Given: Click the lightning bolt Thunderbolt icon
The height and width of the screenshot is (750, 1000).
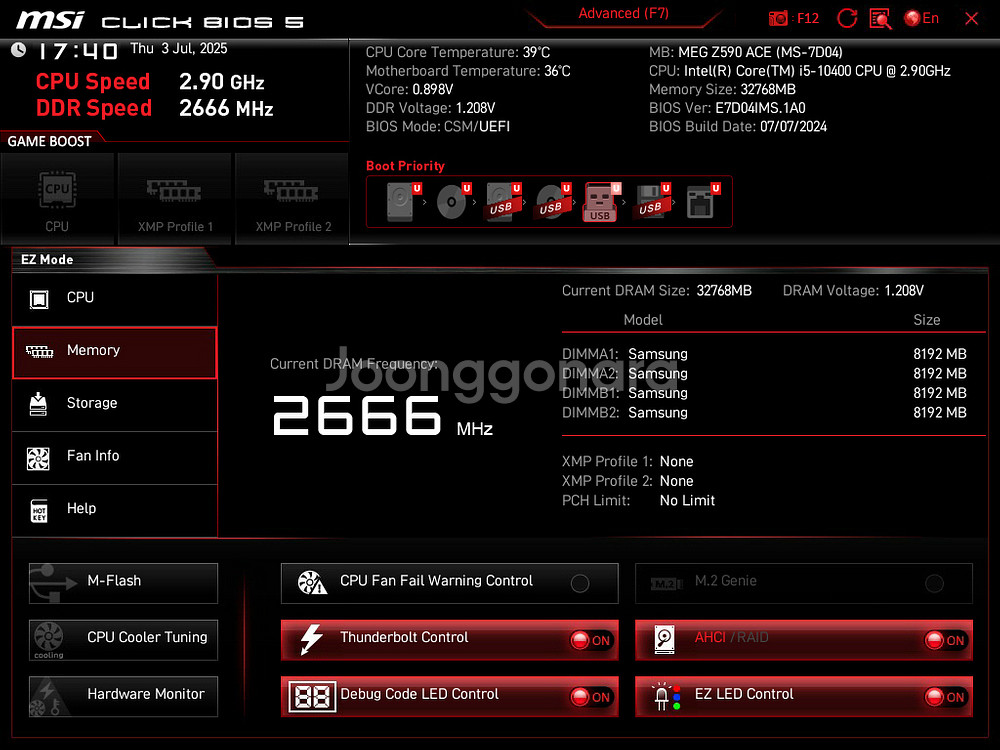Looking at the screenshot, I should [x=311, y=640].
